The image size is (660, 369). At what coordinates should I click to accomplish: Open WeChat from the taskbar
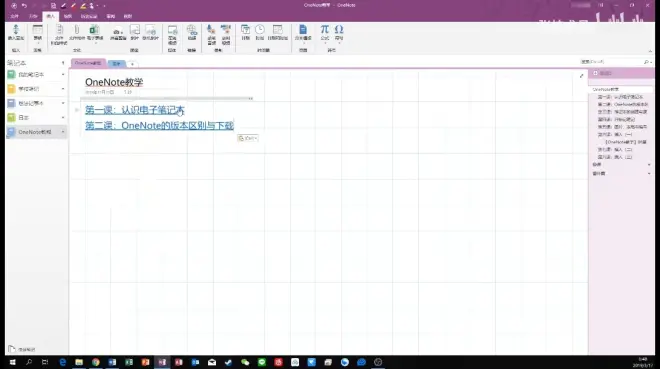(x=245, y=362)
